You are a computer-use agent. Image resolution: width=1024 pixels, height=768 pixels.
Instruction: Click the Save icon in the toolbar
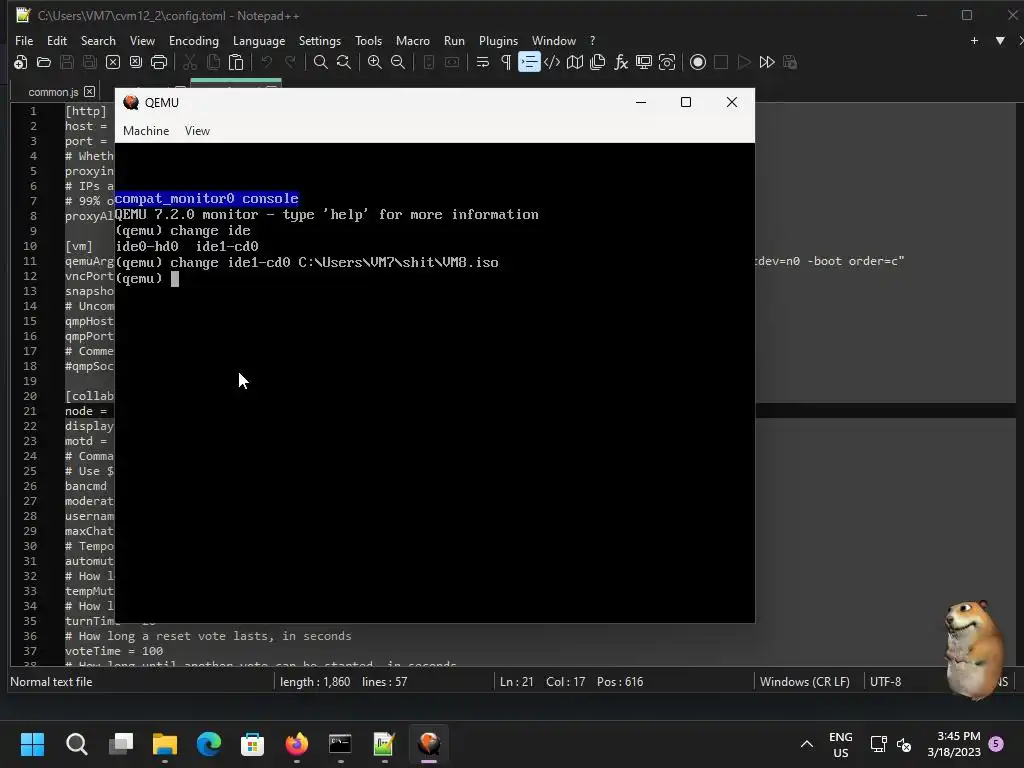click(x=67, y=62)
